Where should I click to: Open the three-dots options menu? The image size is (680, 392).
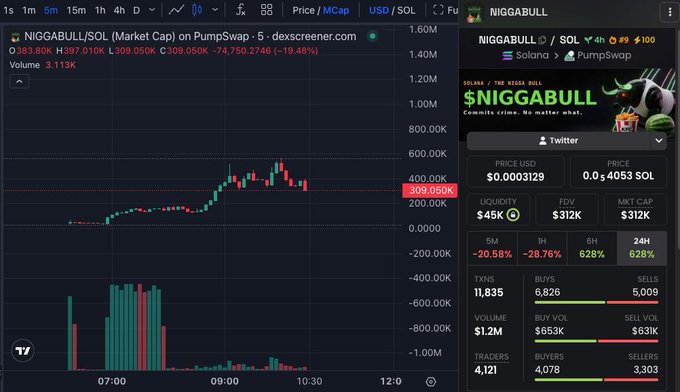[670, 12]
